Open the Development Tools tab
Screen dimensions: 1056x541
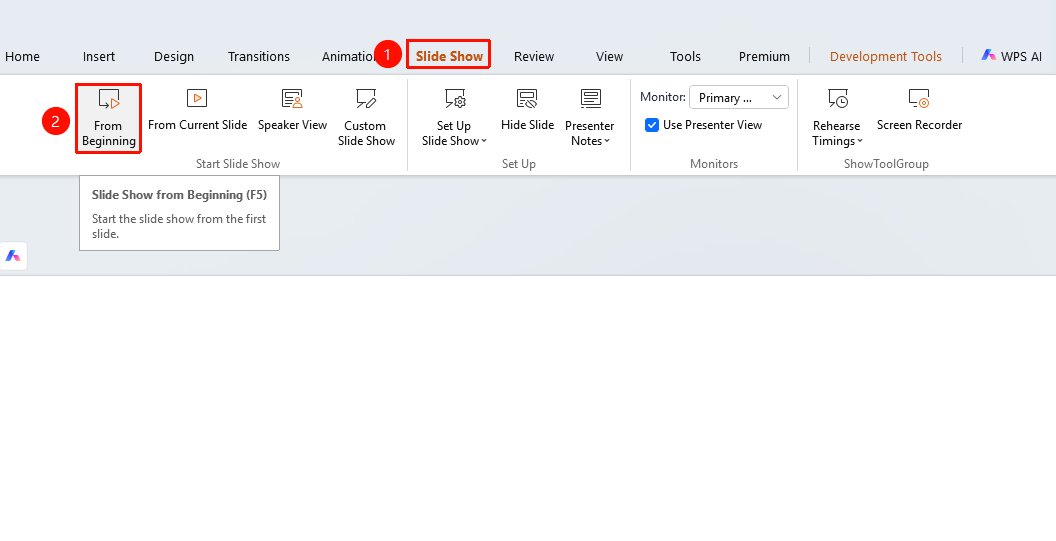[886, 57]
